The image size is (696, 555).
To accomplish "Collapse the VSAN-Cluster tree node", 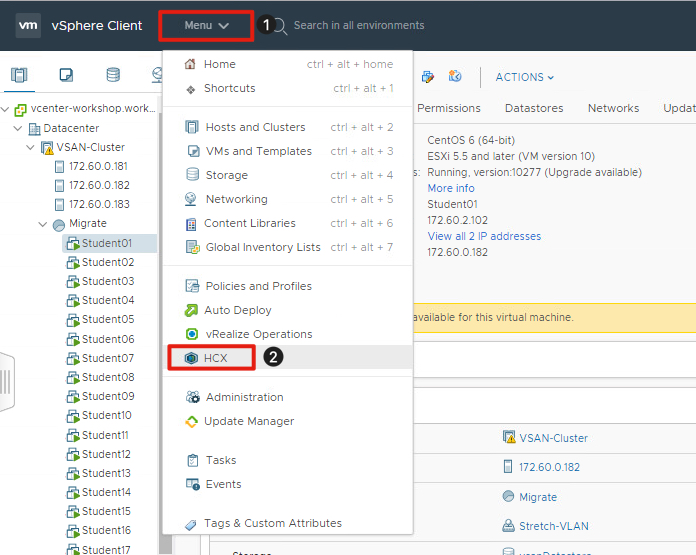I will pos(30,148).
